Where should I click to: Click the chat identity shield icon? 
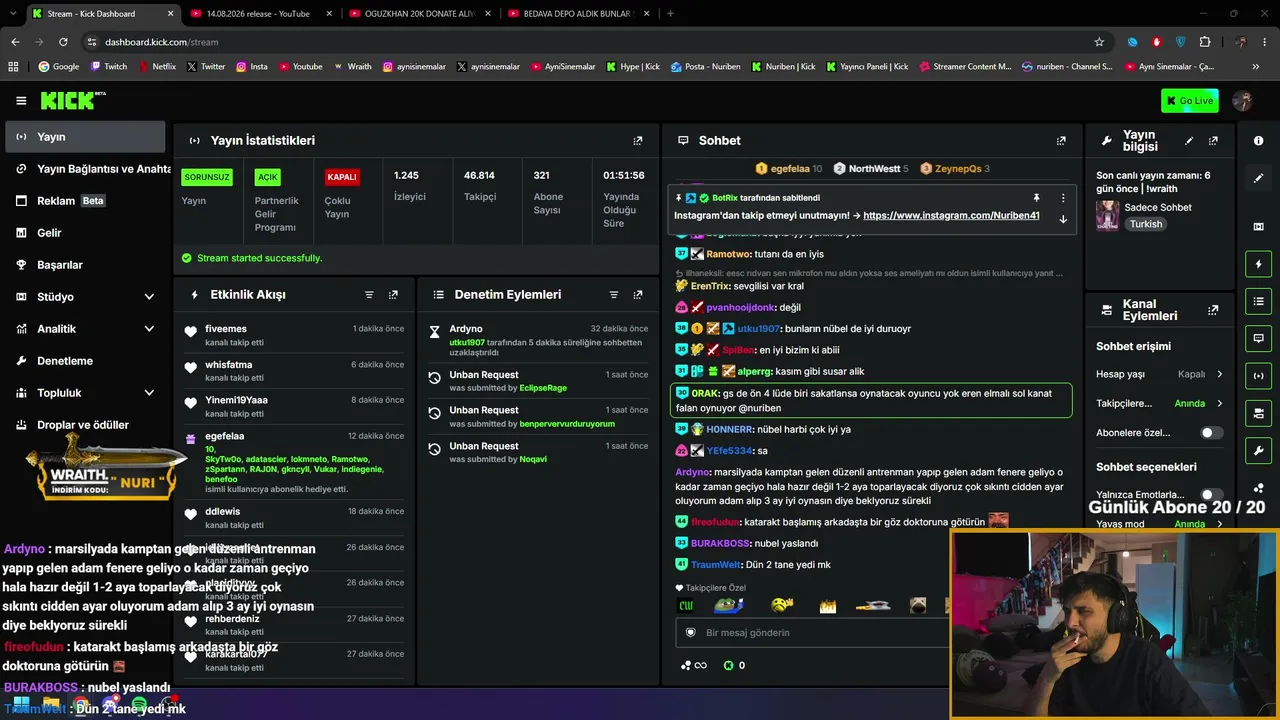(690, 633)
